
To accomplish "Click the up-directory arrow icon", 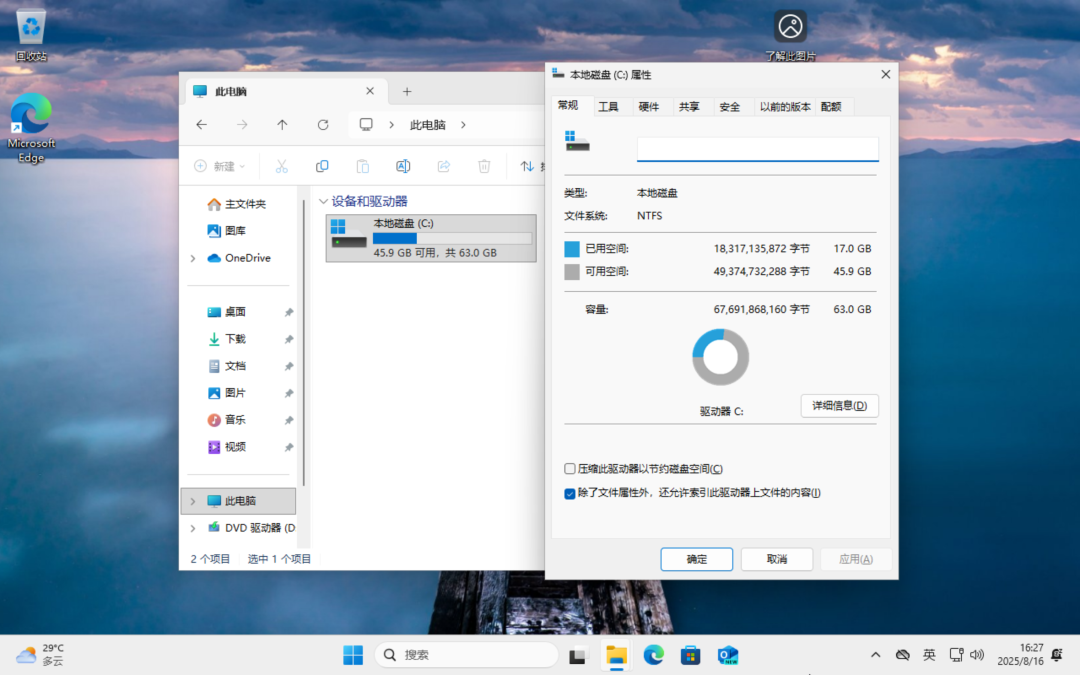I will click(282, 125).
